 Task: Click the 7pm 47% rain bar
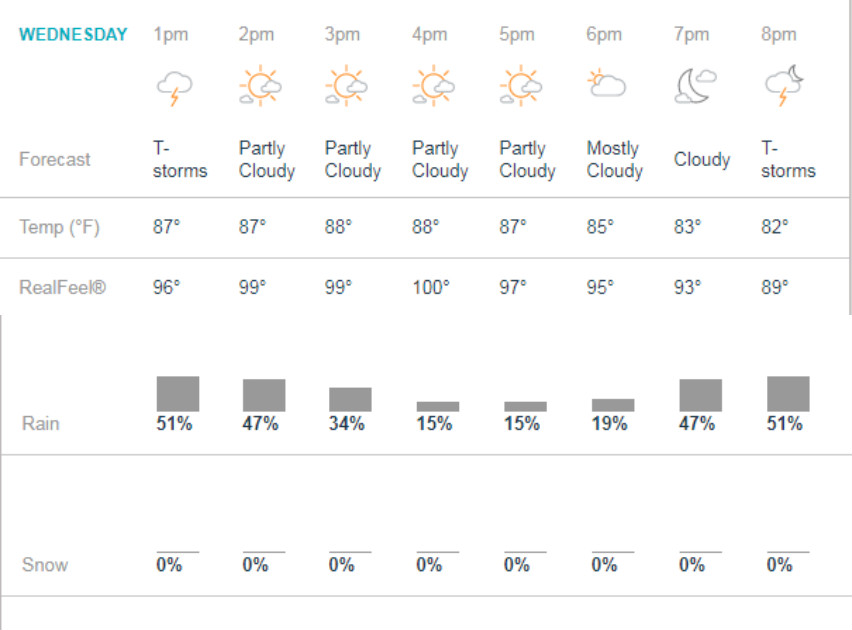point(701,395)
